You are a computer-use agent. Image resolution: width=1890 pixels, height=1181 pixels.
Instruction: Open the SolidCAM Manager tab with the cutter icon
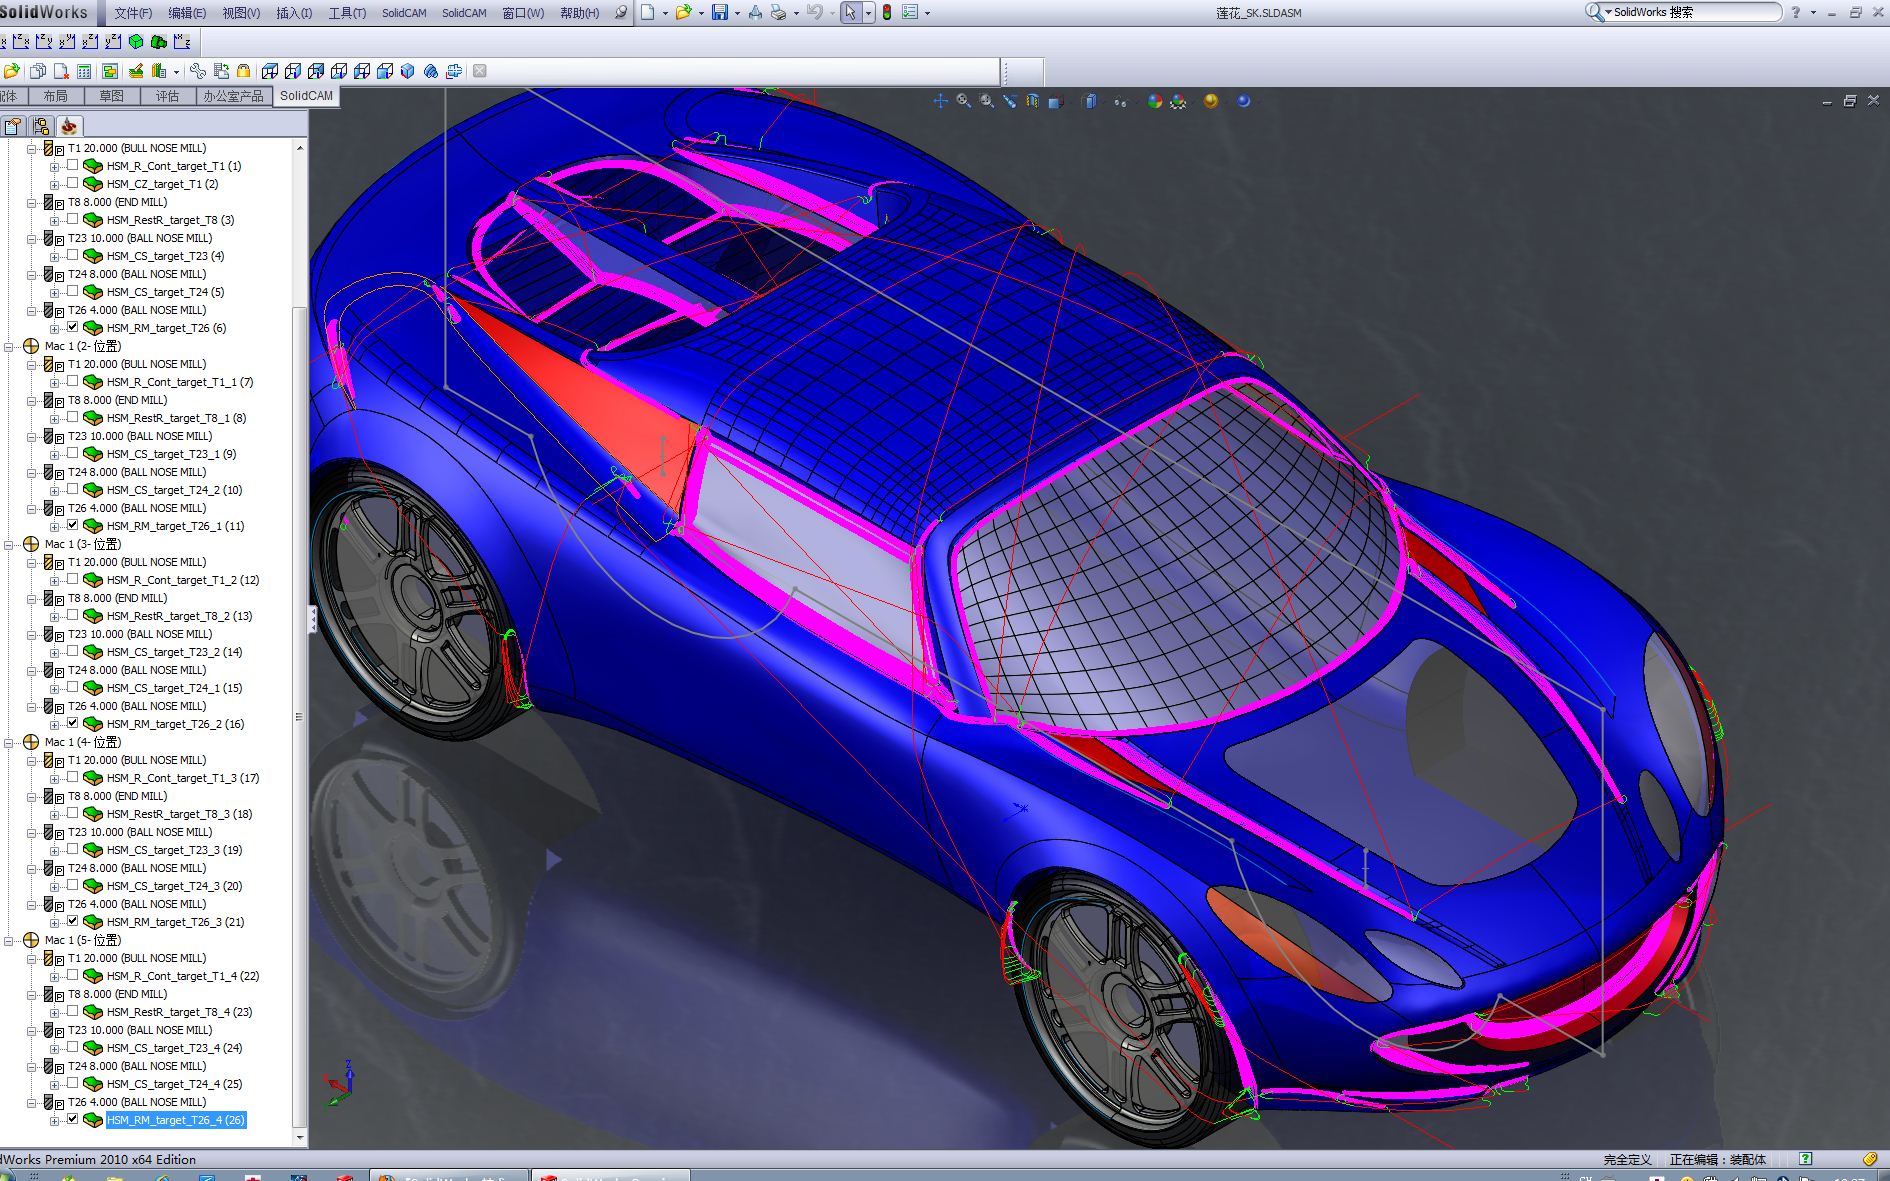[68, 126]
